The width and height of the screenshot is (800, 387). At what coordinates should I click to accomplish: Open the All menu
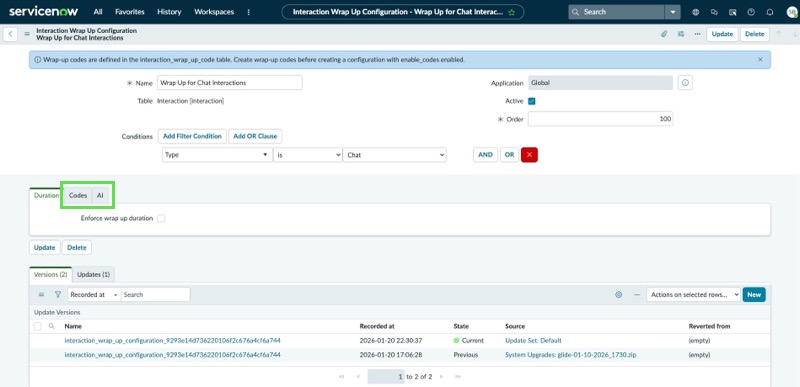(x=98, y=12)
